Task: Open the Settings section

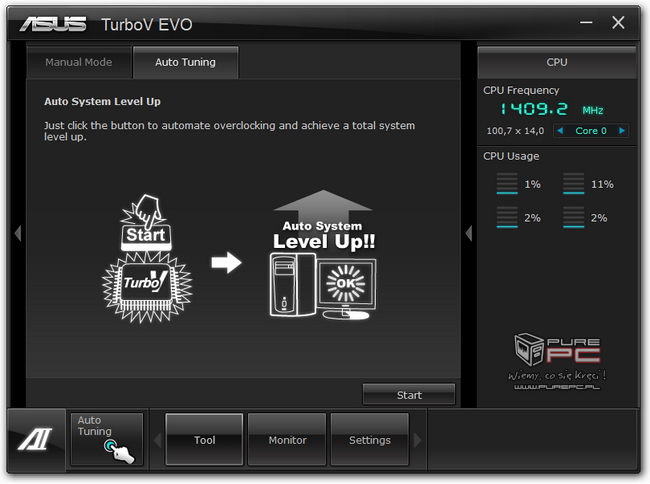Action: tap(370, 440)
